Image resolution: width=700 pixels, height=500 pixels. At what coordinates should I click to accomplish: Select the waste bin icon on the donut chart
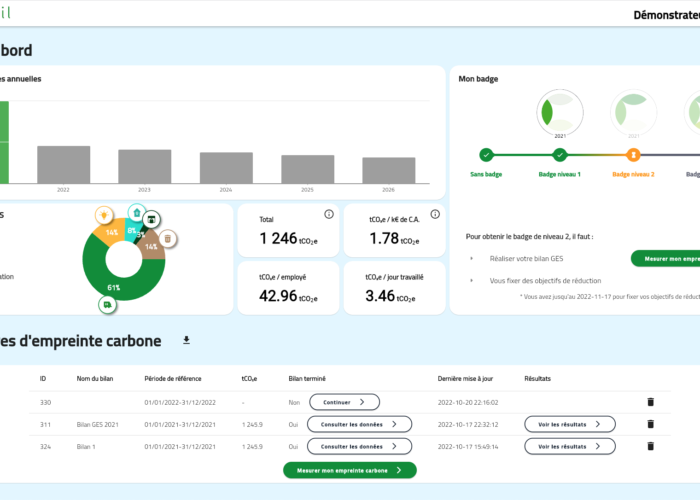tap(168, 238)
